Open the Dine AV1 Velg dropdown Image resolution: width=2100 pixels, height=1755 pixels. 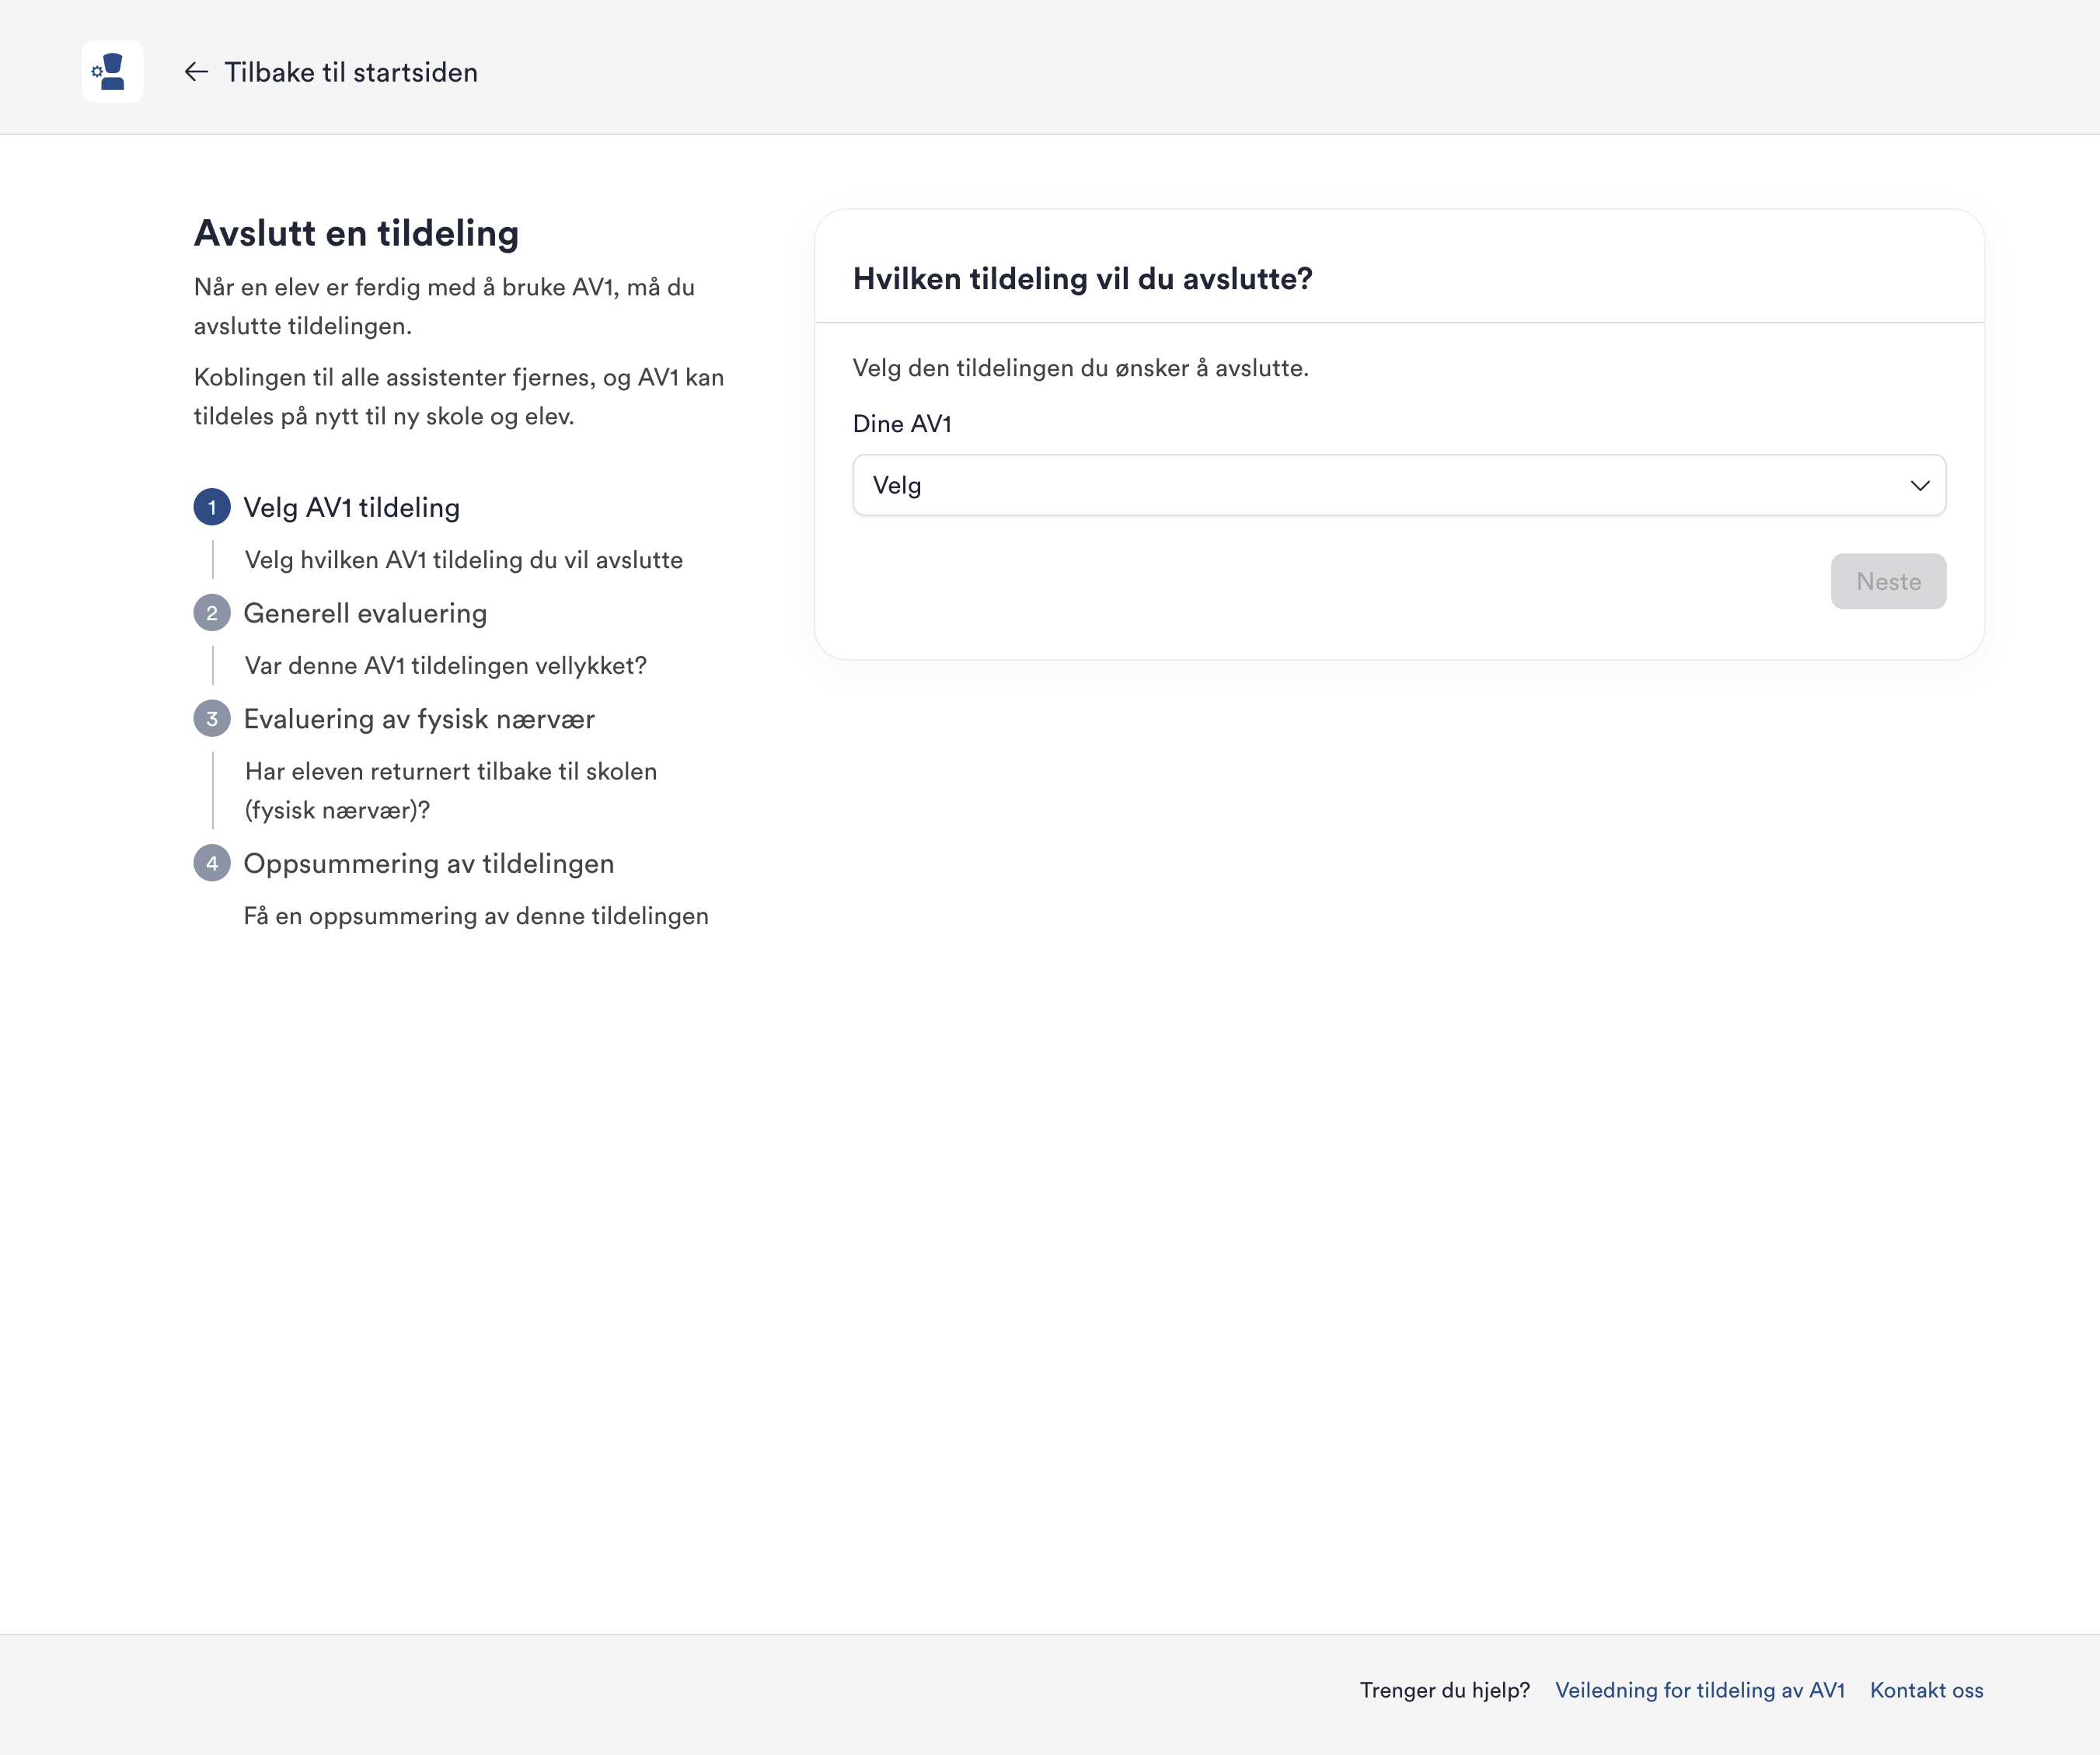click(x=1399, y=485)
